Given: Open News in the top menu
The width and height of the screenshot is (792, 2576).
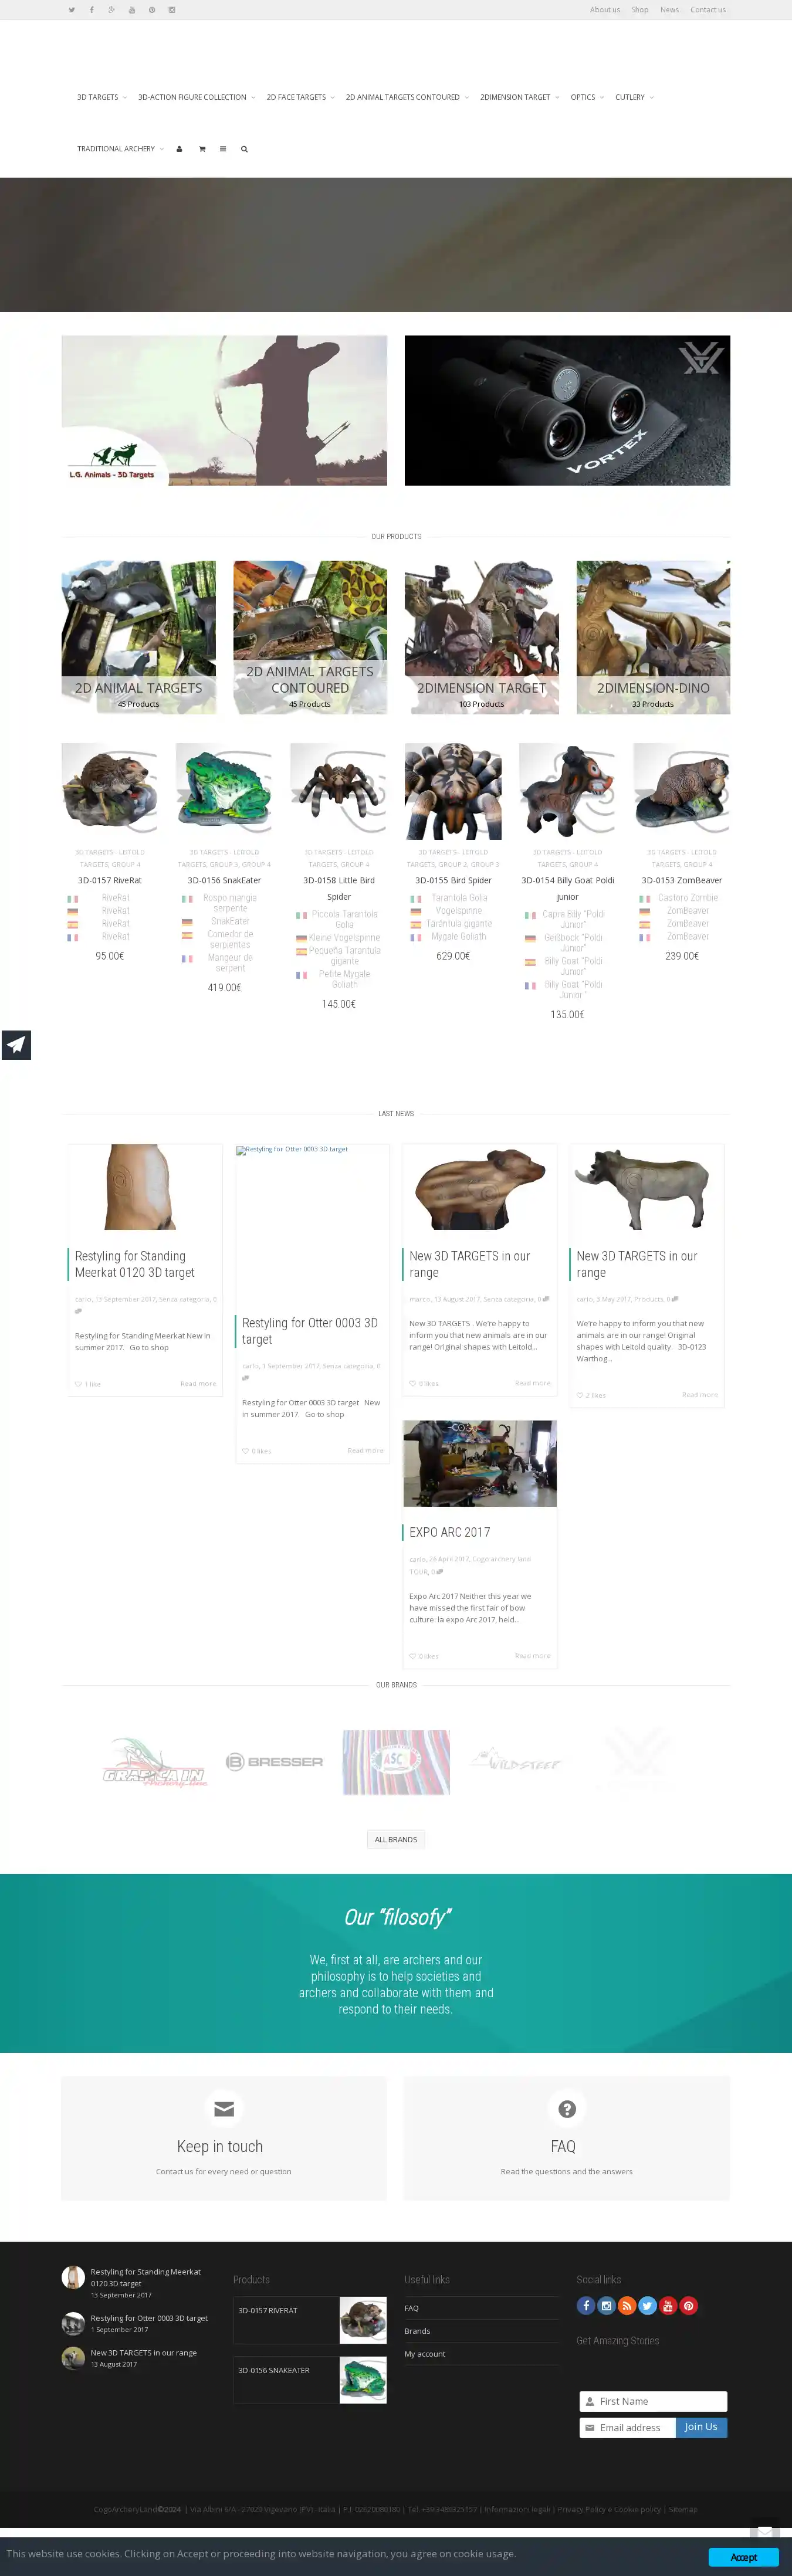Looking at the screenshot, I should [x=669, y=10].
